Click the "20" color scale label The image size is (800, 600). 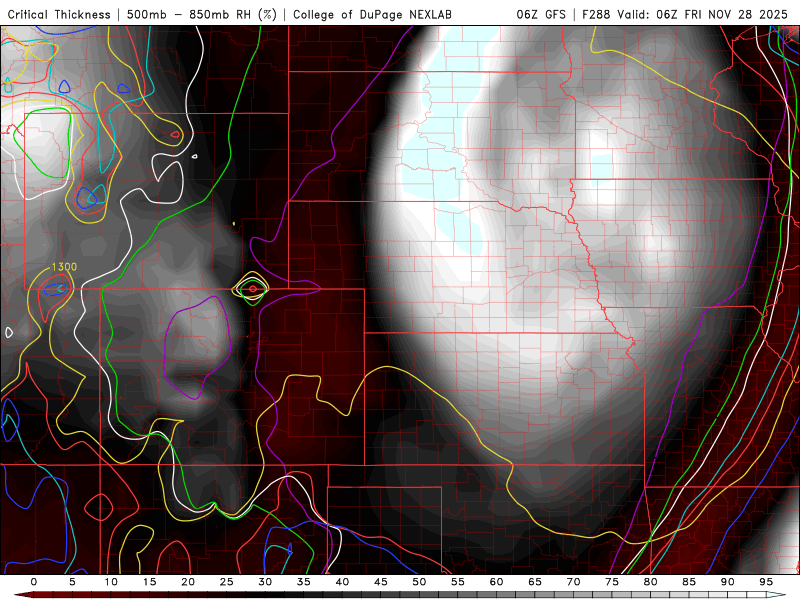[x=188, y=582]
